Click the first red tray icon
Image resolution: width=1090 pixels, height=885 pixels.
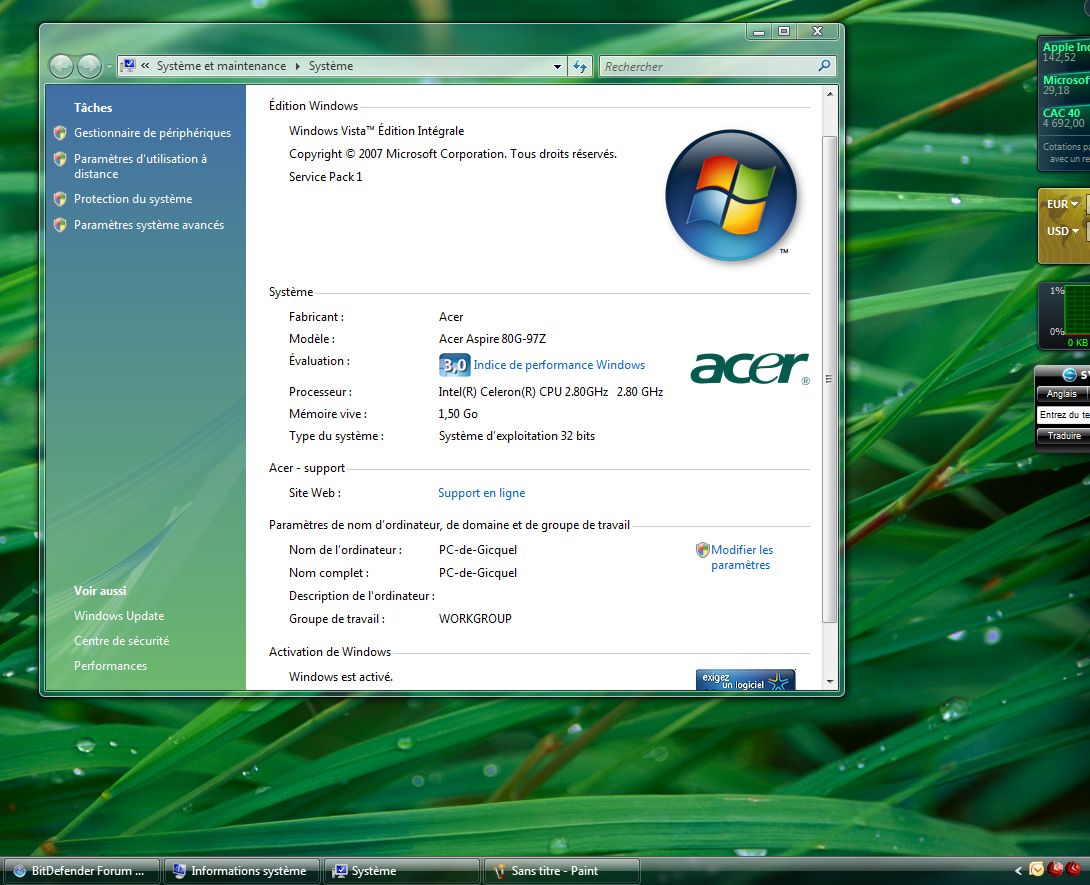[x=1056, y=869]
